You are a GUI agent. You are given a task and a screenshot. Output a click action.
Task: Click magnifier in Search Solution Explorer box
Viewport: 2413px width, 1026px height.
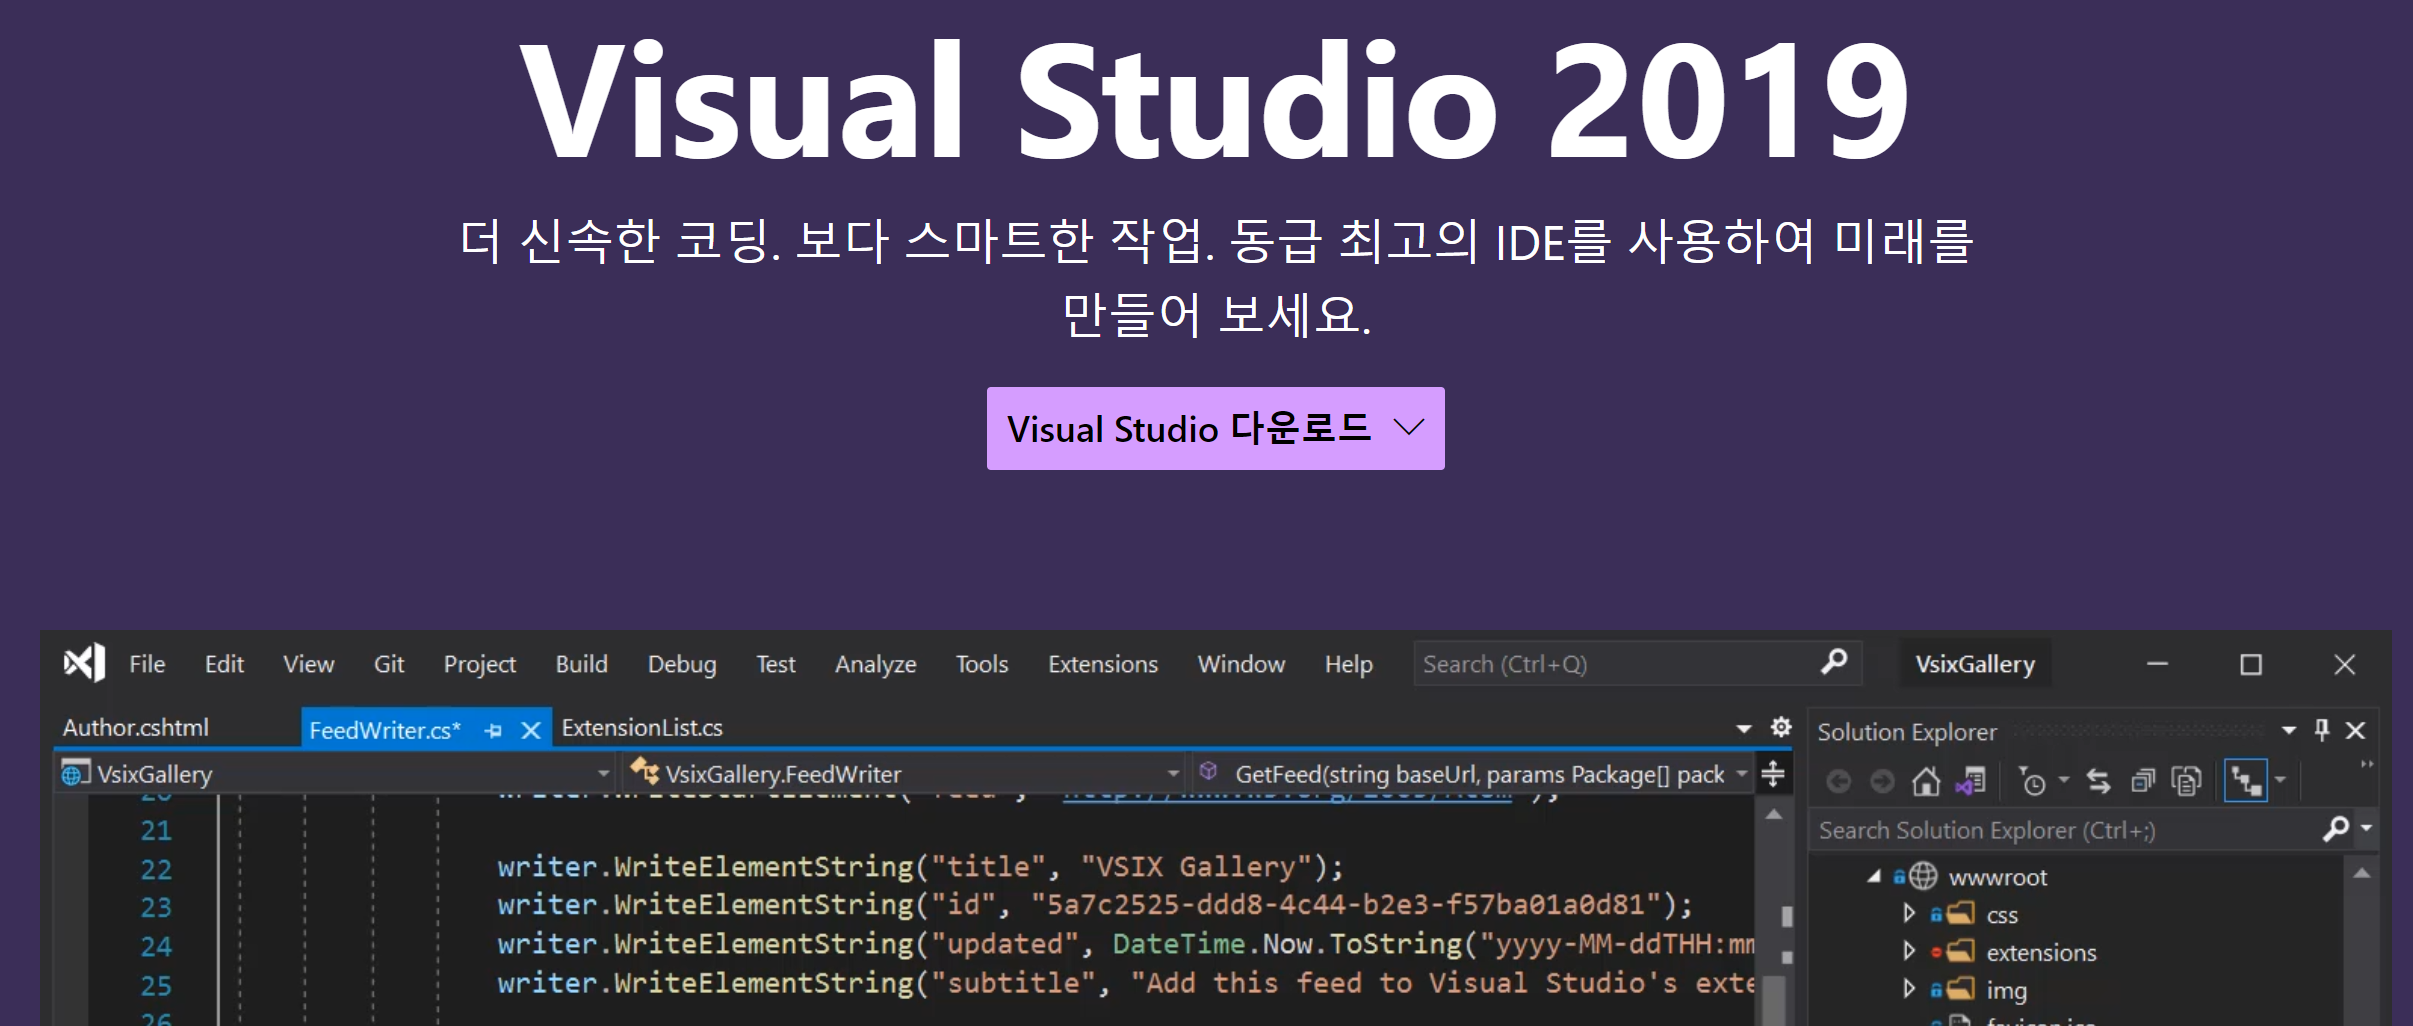[x=2335, y=829]
